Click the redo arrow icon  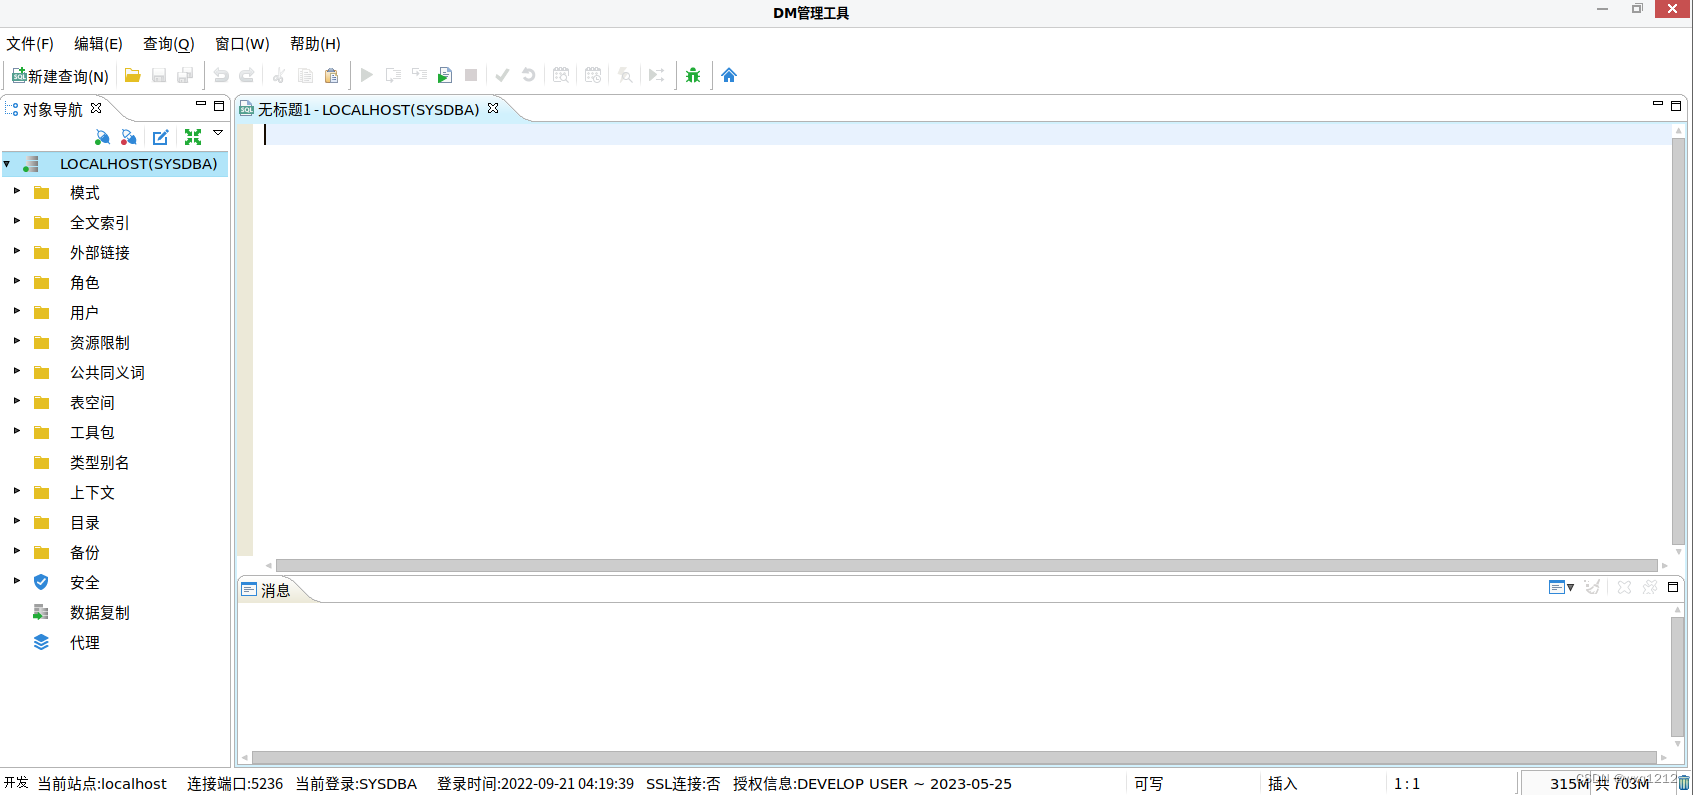coord(246,75)
